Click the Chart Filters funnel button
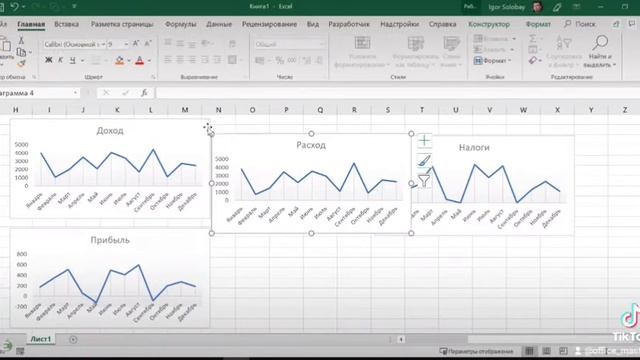The height and width of the screenshot is (360, 640). point(424,180)
